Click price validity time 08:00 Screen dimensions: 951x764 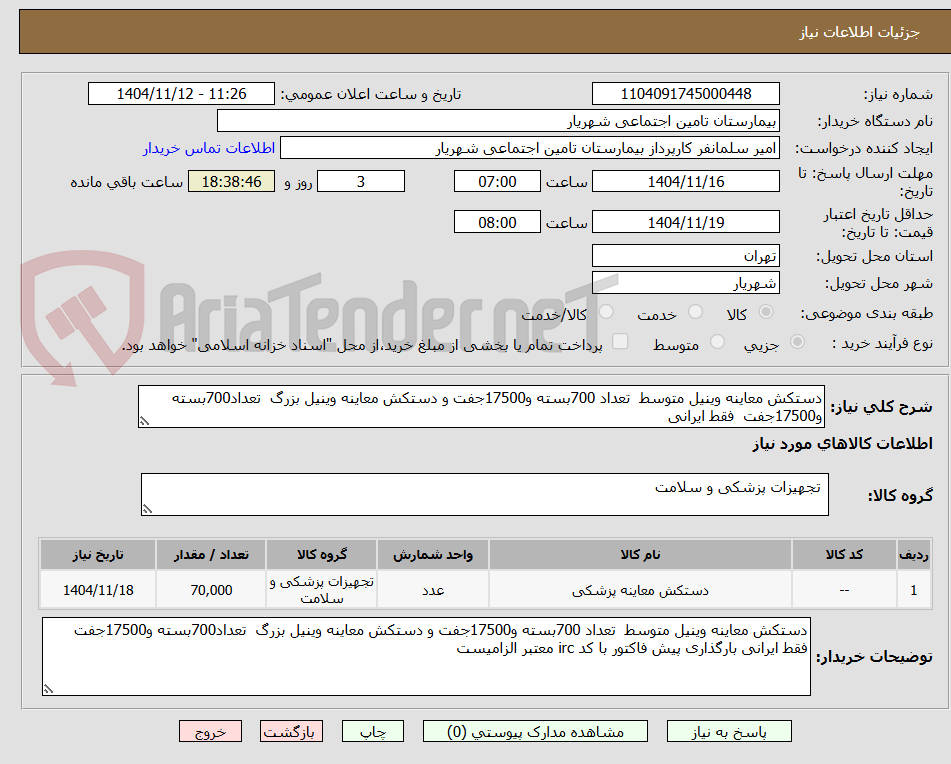[x=497, y=222]
